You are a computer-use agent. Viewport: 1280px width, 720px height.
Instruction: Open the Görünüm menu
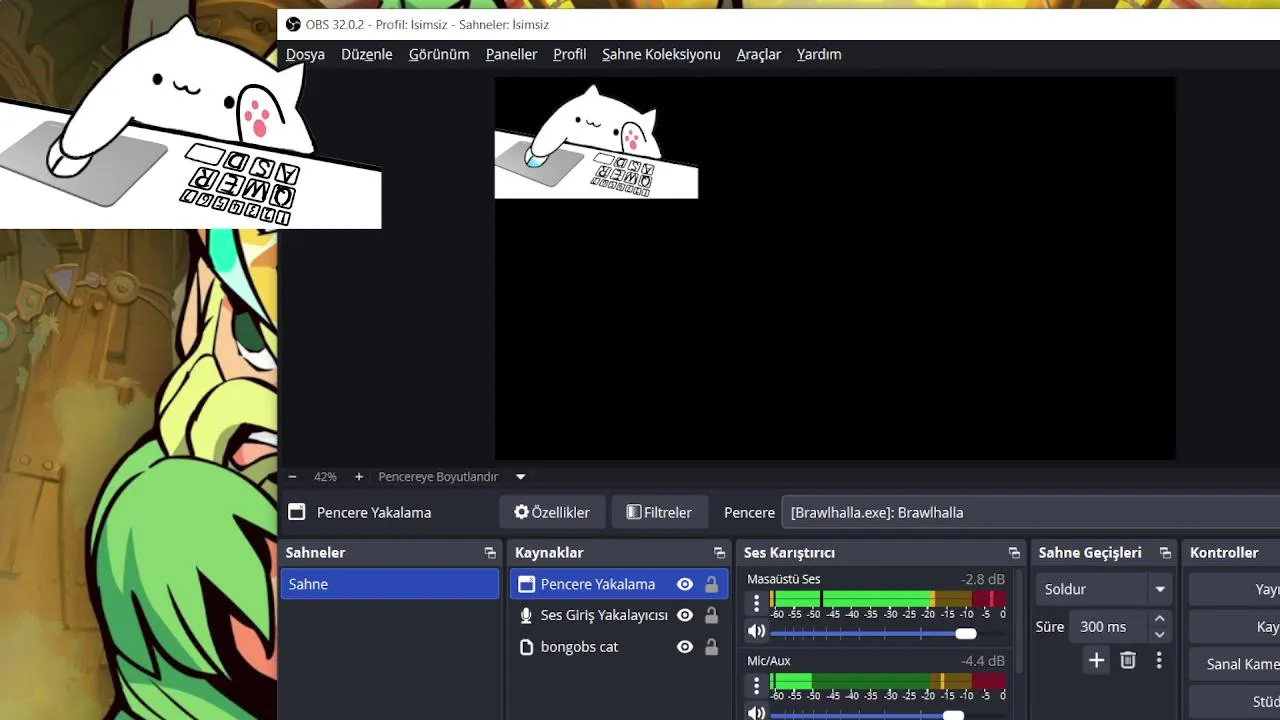point(439,54)
